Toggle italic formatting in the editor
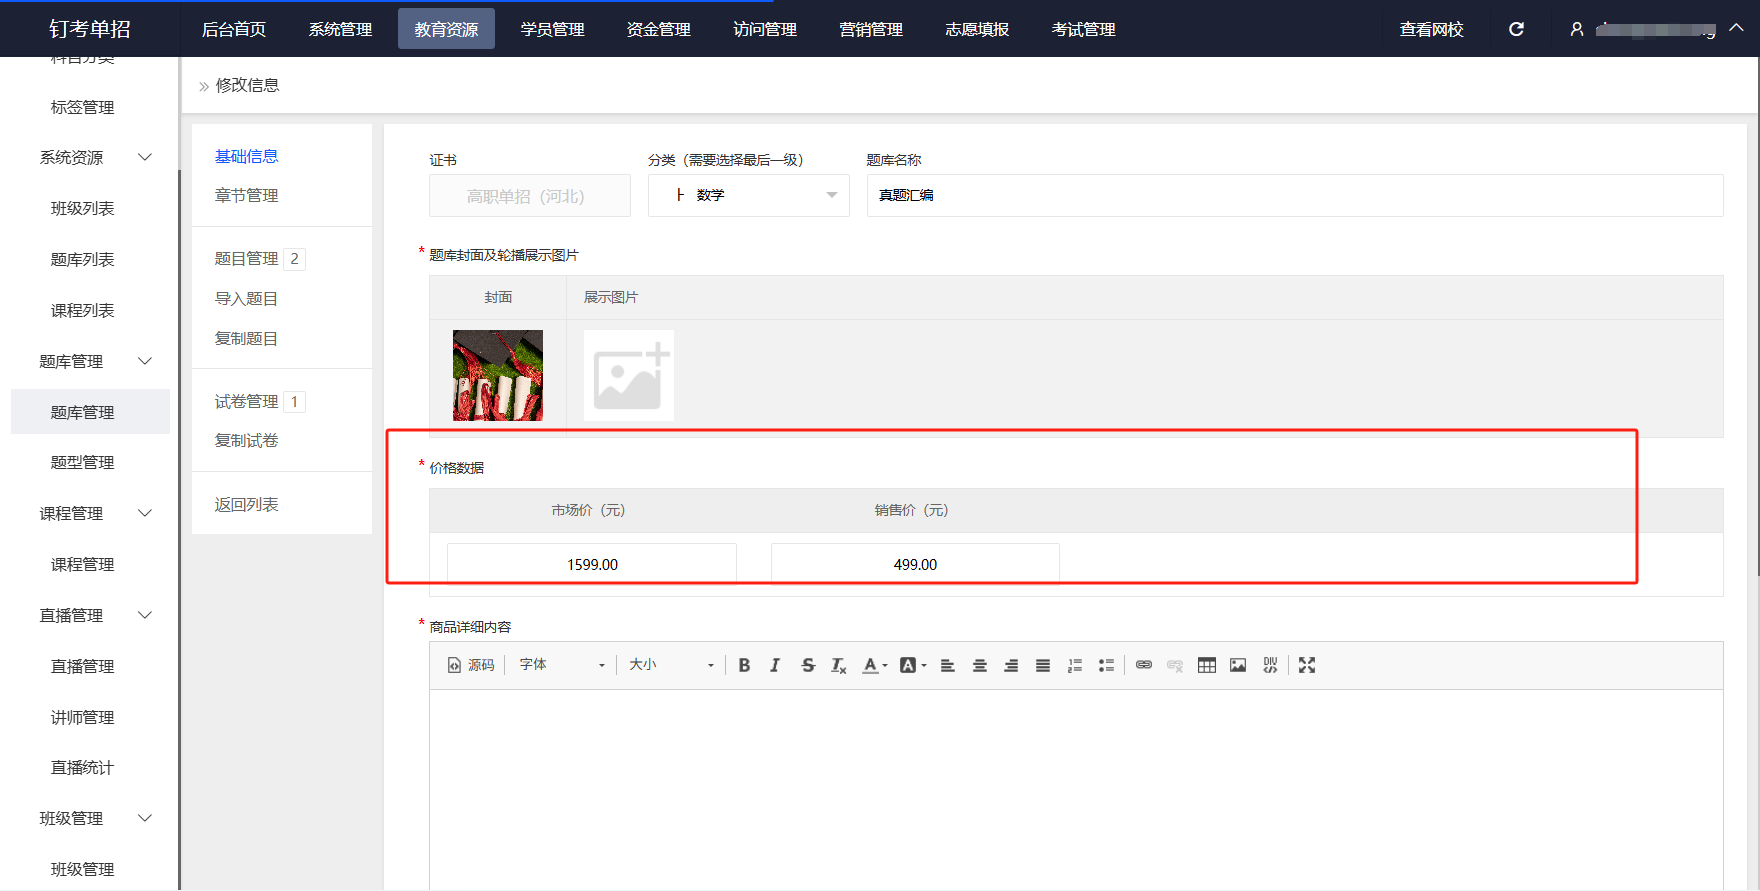Viewport: 1760px width, 891px height. [775, 665]
